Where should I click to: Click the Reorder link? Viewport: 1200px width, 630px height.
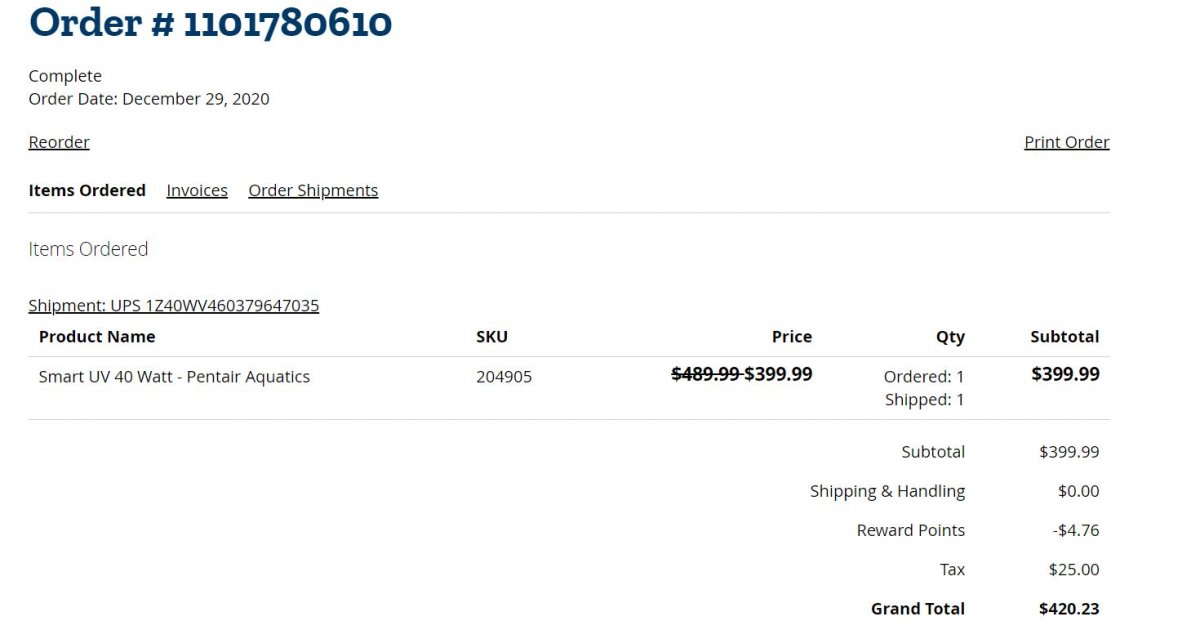pyautogui.click(x=59, y=142)
